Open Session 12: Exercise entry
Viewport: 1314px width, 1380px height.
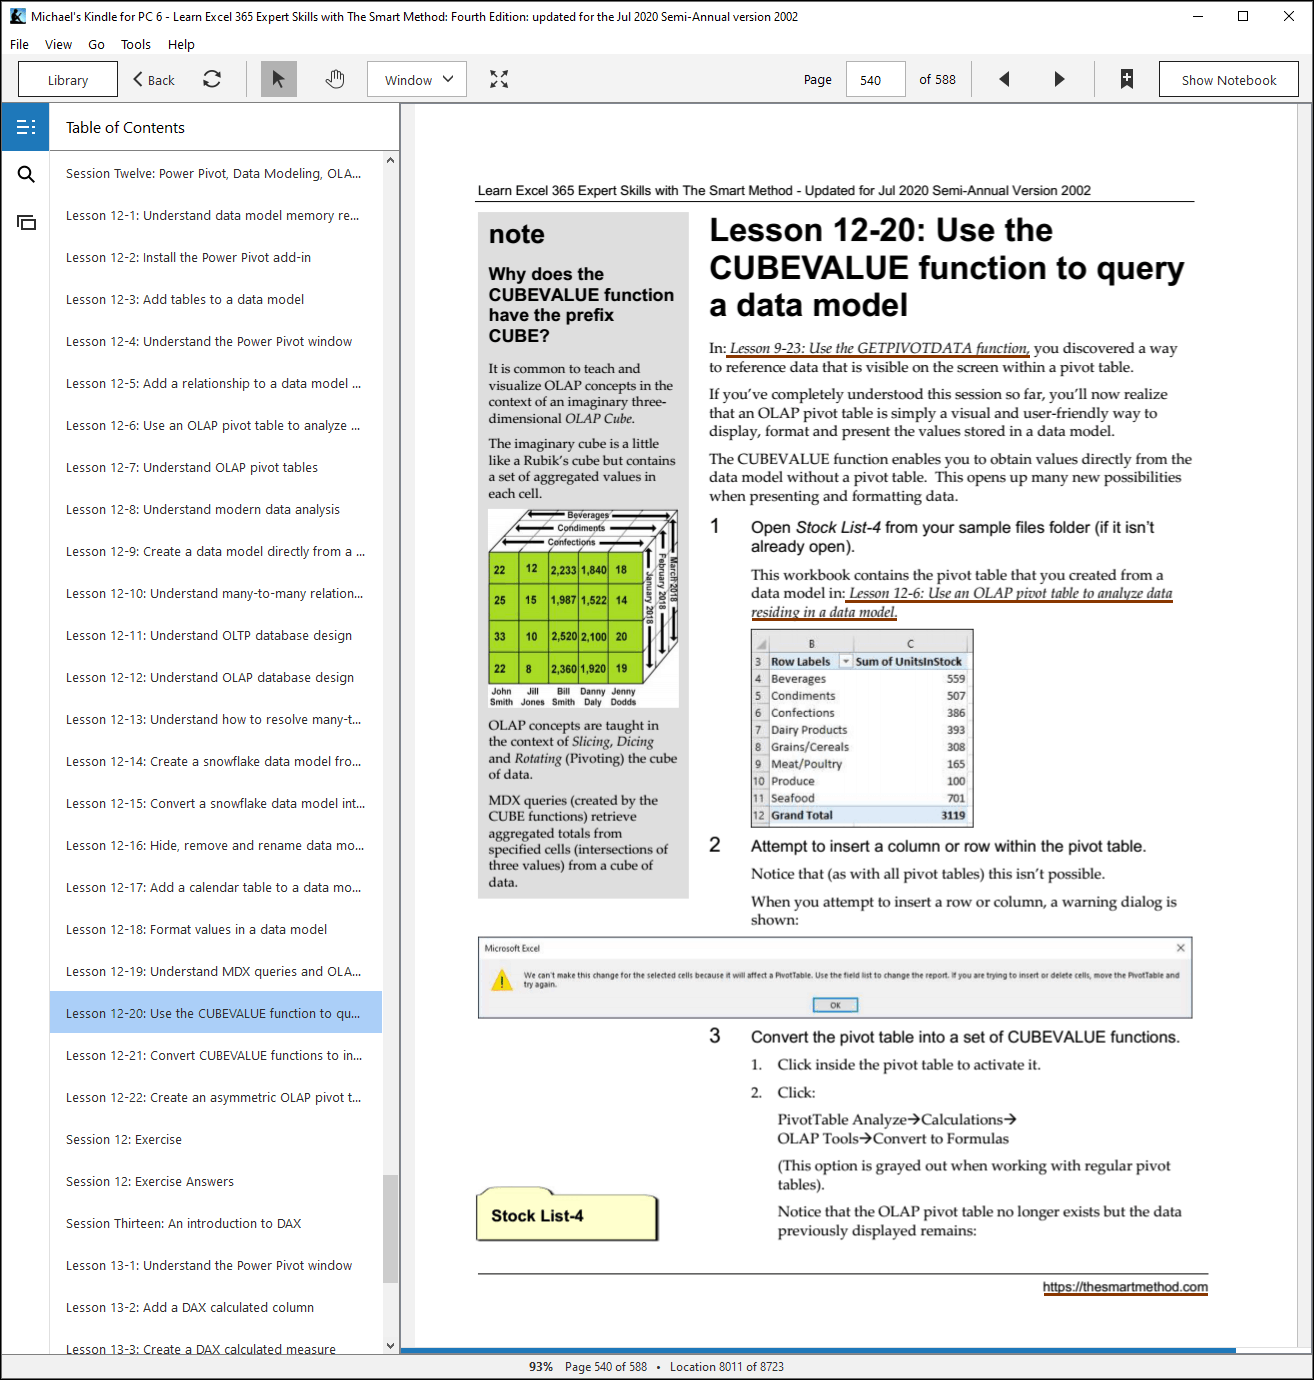click(216, 1139)
